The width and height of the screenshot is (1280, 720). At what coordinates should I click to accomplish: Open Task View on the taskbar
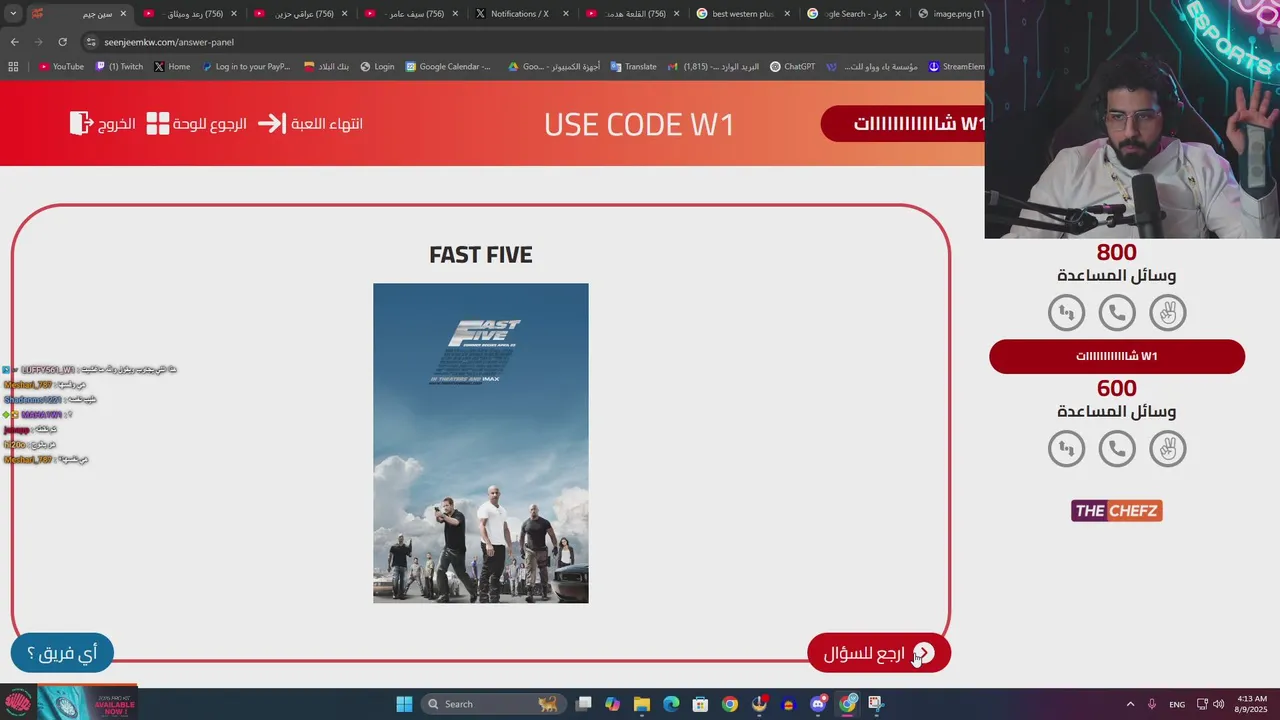coord(584,704)
